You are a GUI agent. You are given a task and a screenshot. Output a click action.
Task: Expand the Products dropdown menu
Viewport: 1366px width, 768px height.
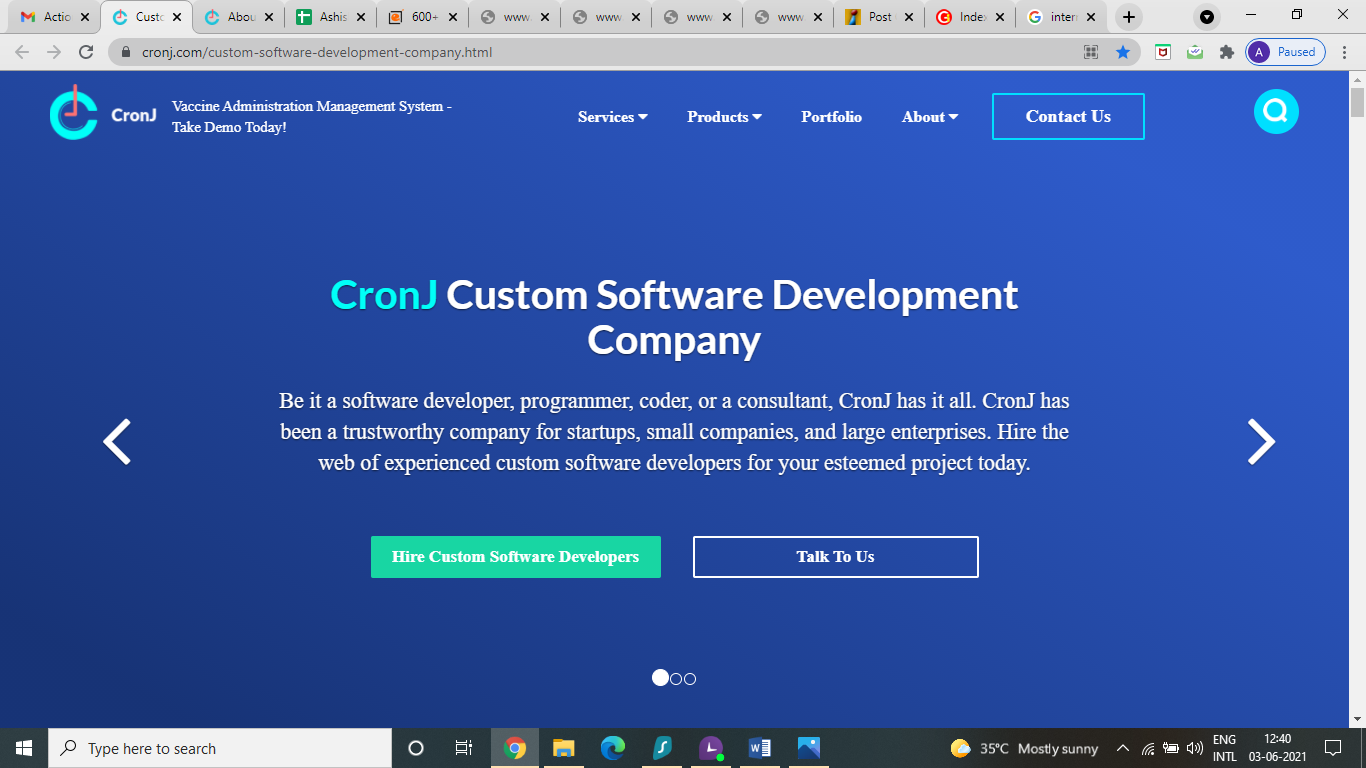pos(723,117)
